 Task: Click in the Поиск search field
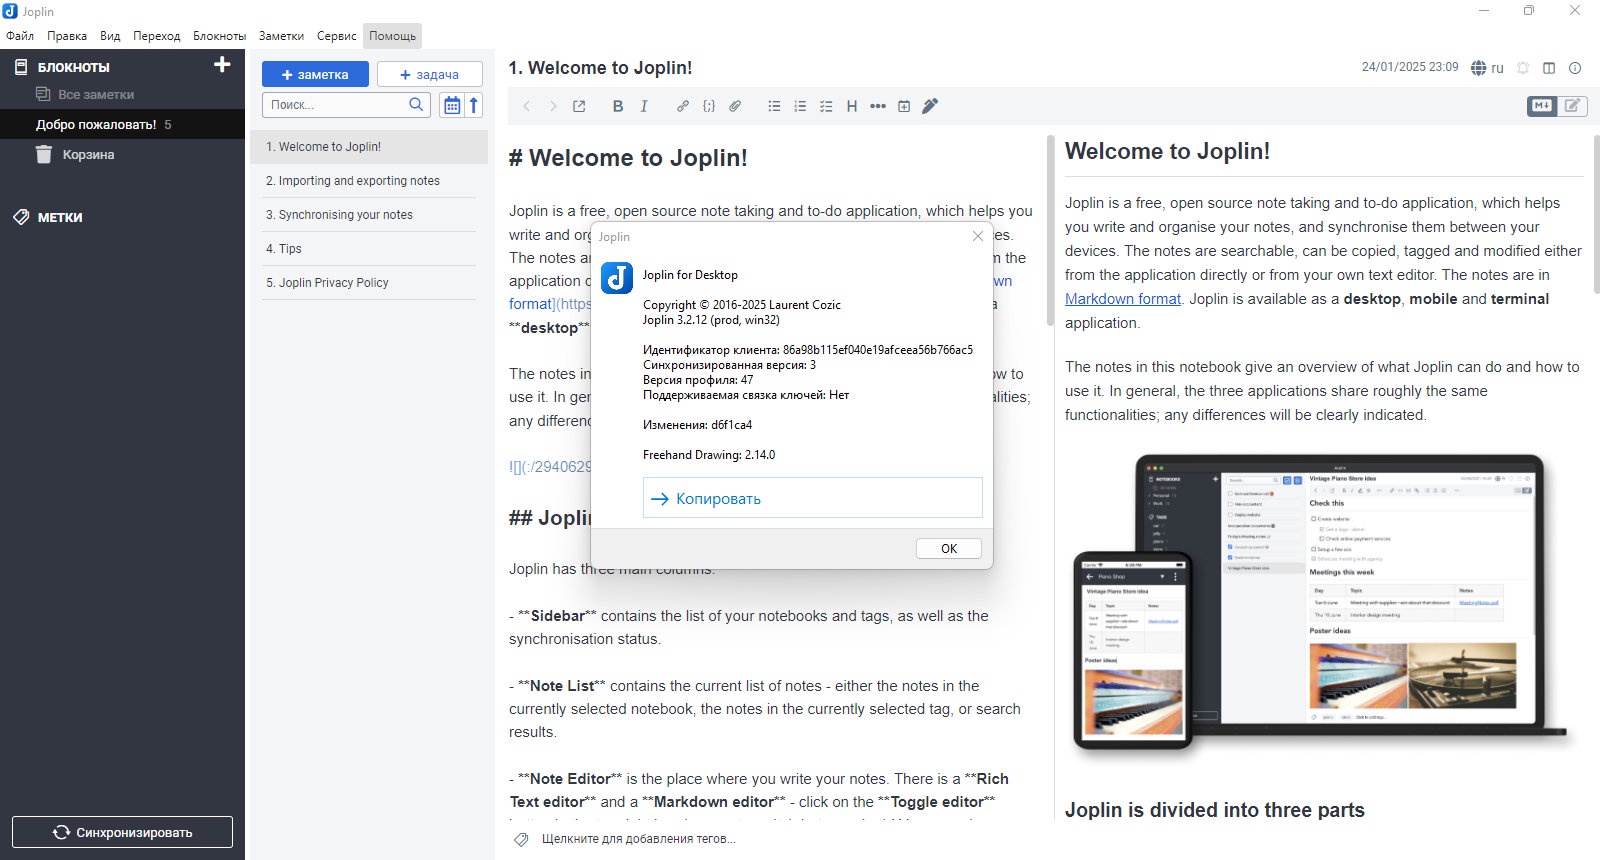coord(335,105)
